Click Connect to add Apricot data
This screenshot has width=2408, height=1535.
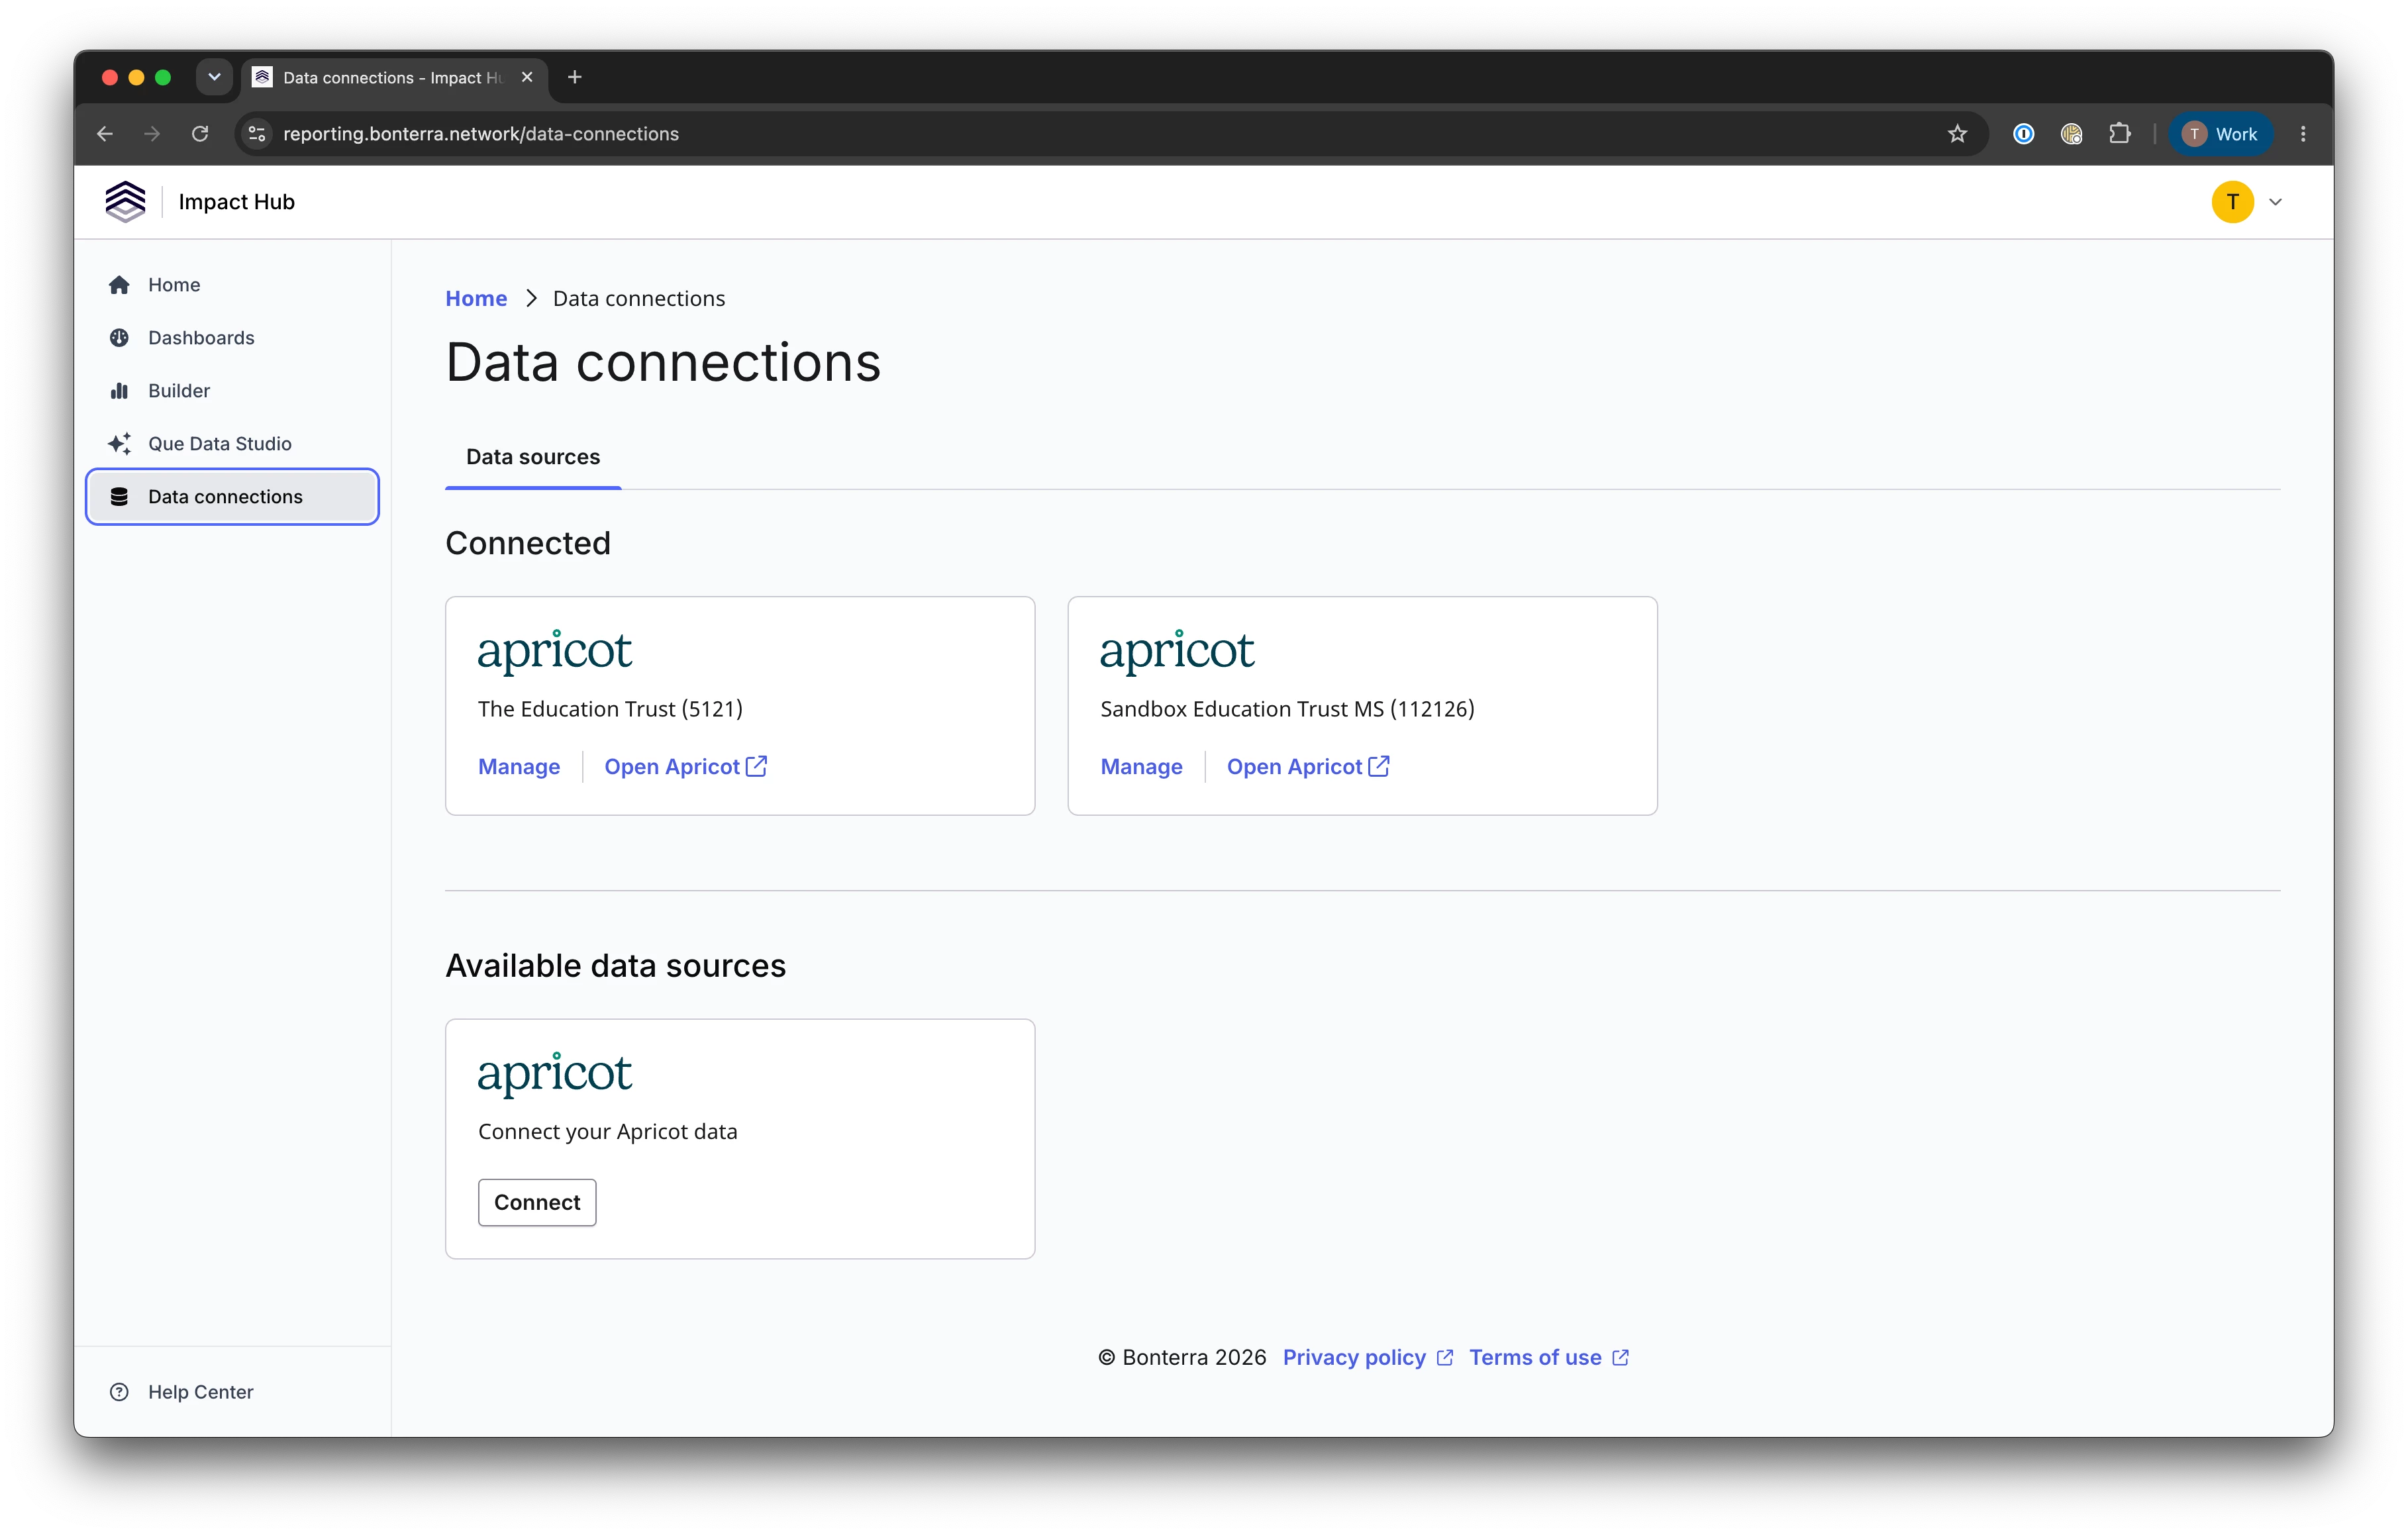pos(537,1203)
